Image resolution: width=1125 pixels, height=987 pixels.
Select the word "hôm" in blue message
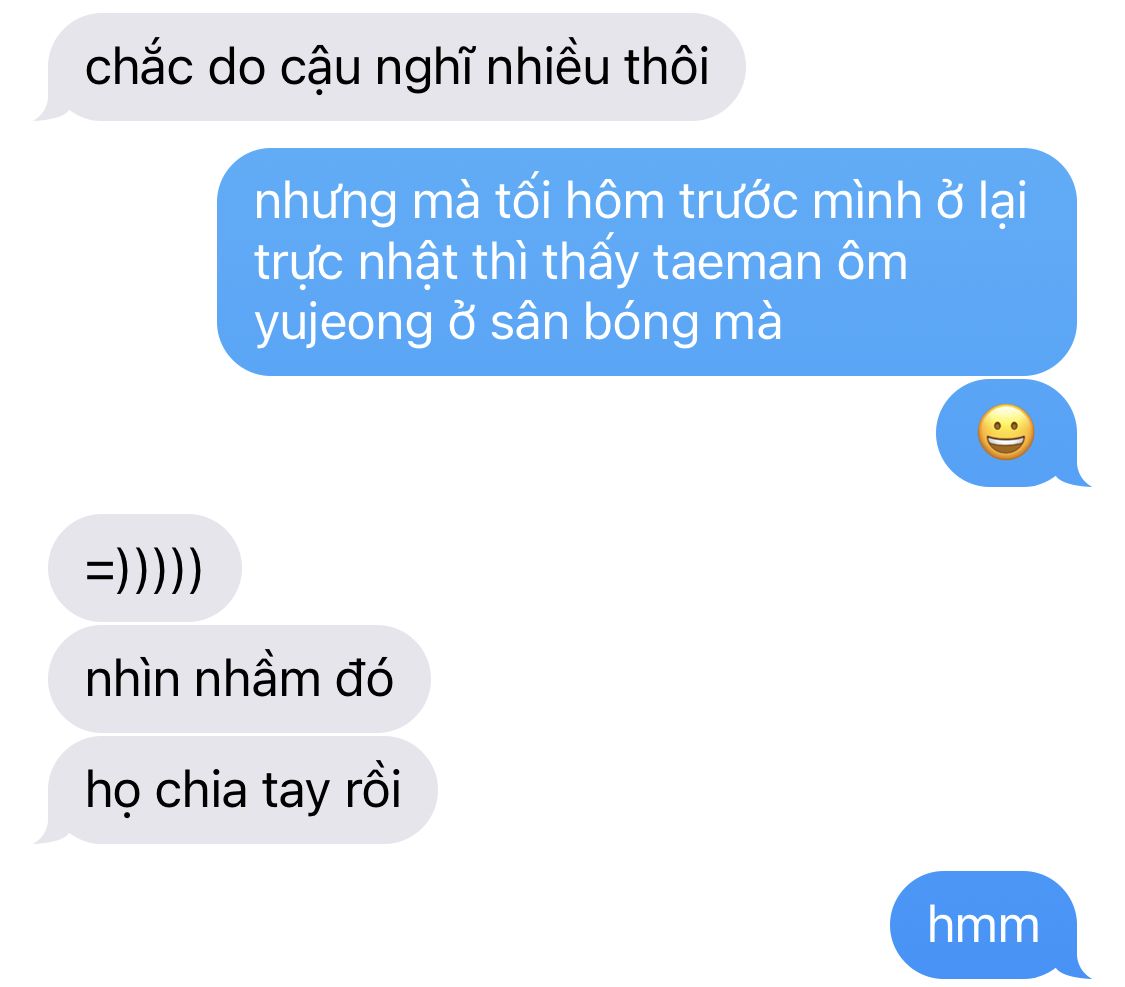pyautogui.click(x=616, y=201)
